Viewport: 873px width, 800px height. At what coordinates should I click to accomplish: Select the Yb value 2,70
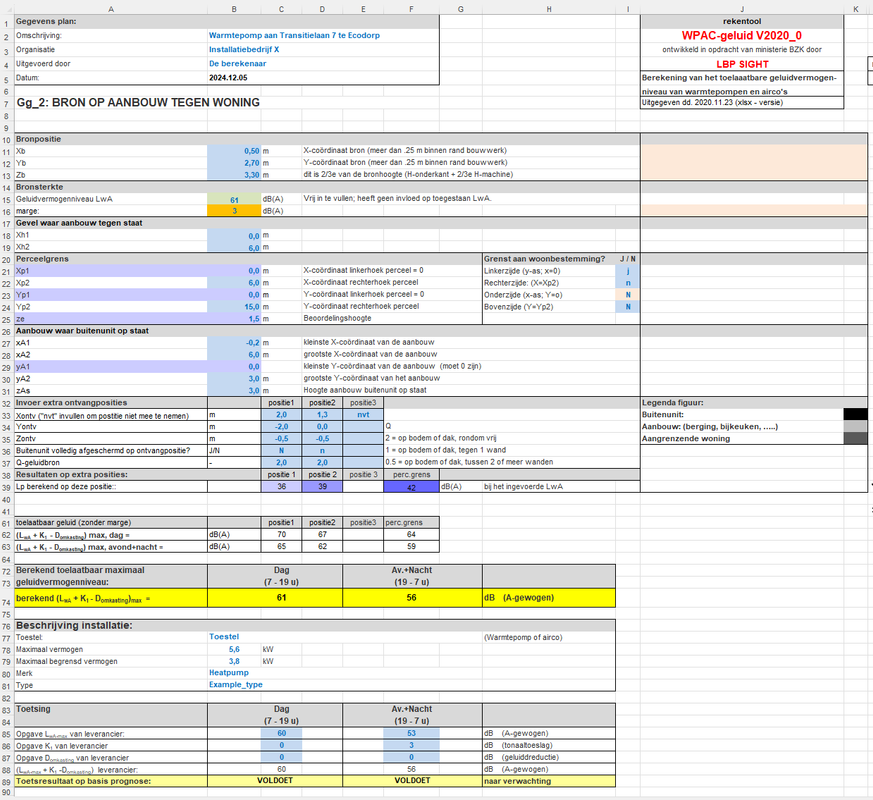click(234, 163)
